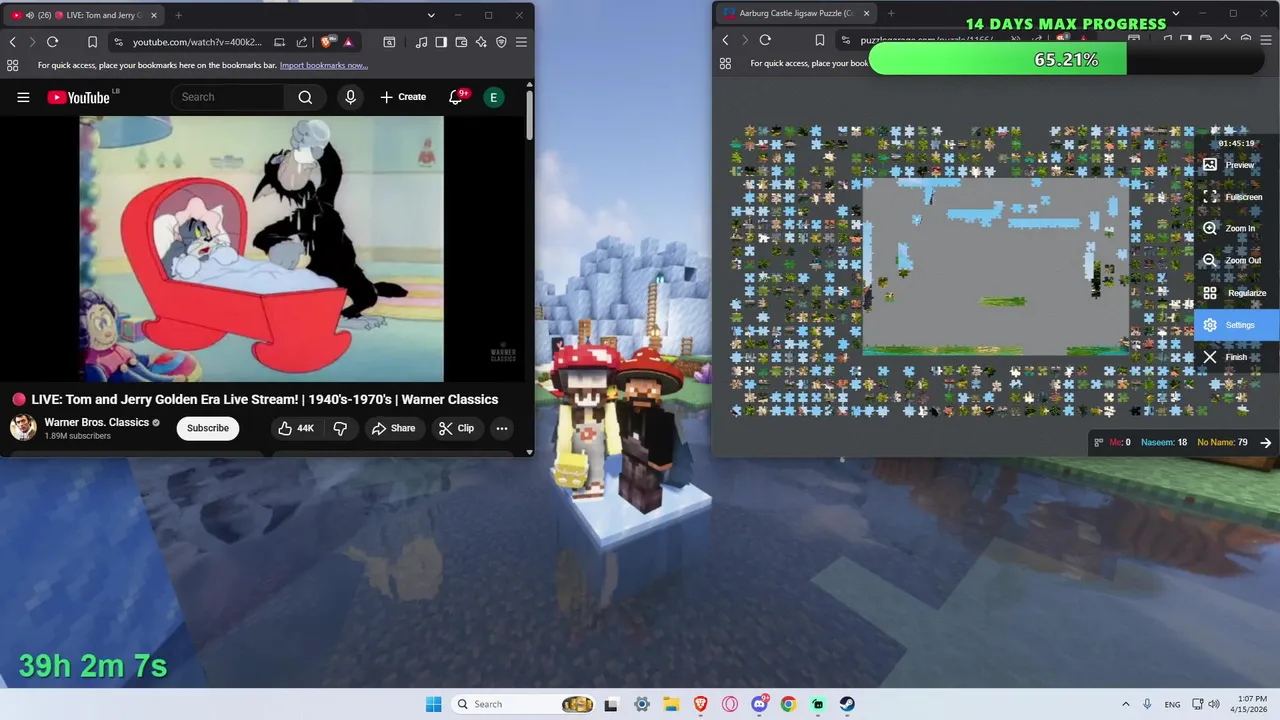
Task: Open the tab search dropdown in YouTube window
Action: click(x=431, y=15)
